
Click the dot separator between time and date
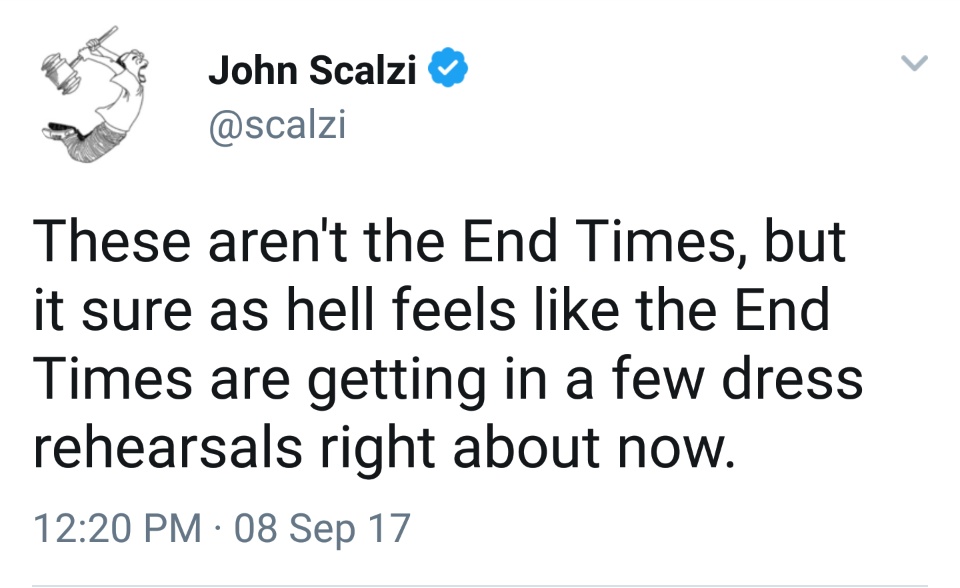pyautogui.click(x=217, y=528)
